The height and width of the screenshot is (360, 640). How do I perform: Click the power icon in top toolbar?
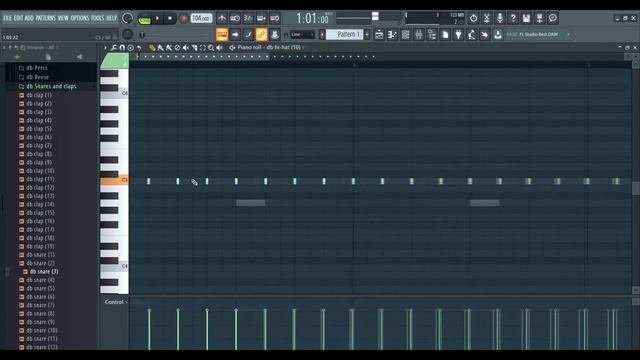click(x=473, y=18)
